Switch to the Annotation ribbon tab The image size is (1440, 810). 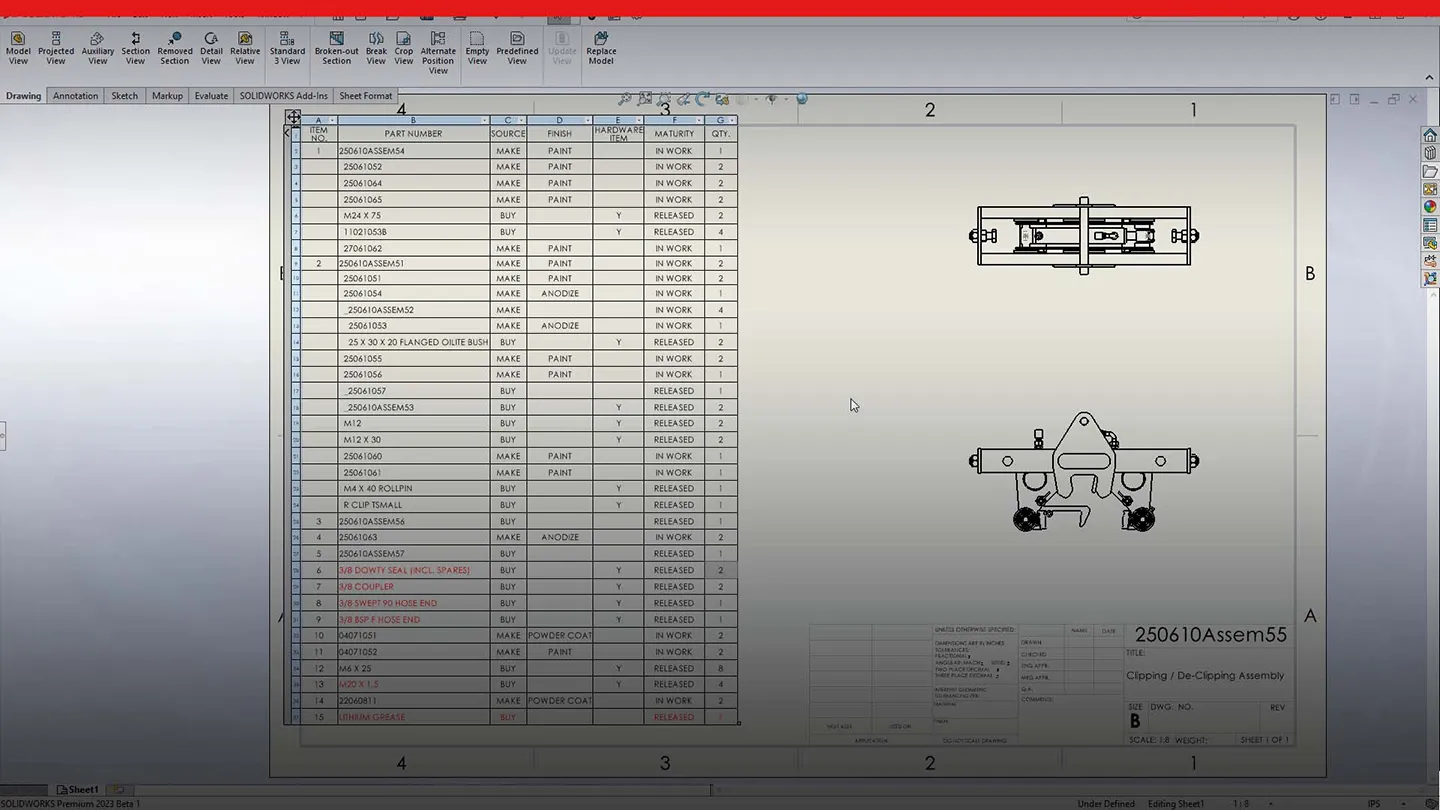click(75, 95)
